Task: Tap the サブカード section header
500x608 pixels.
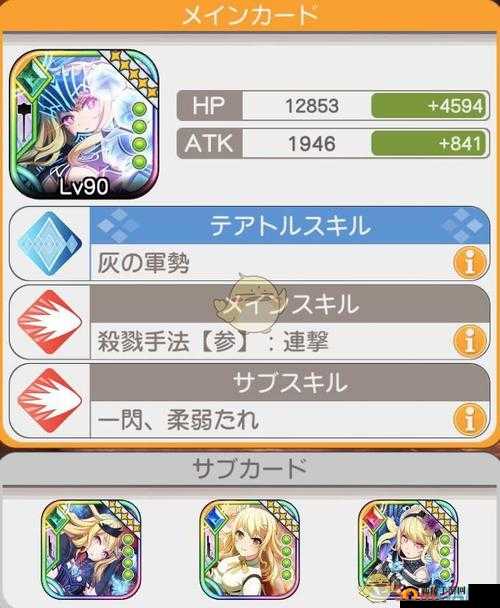Action: (250, 469)
